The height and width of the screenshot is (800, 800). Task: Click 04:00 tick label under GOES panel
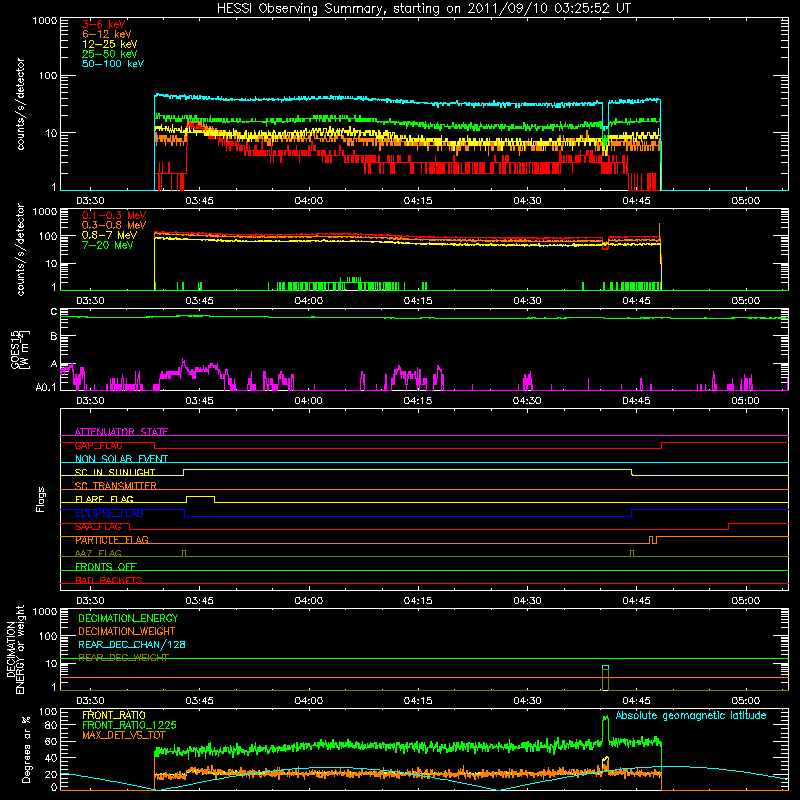click(309, 401)
